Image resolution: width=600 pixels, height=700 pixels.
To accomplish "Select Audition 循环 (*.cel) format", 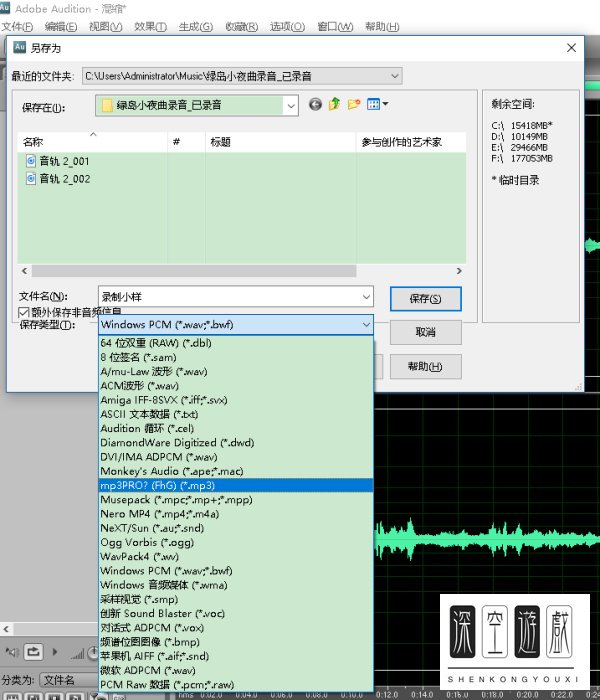I will point(236,429).
